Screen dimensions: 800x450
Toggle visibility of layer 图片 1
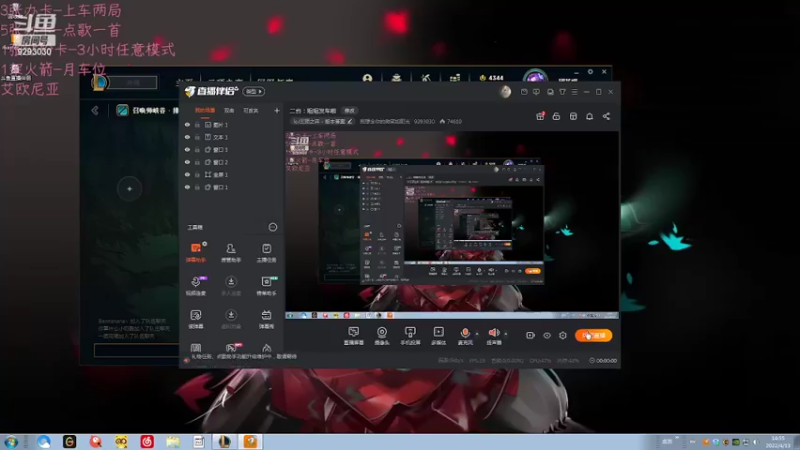[187, 124]
